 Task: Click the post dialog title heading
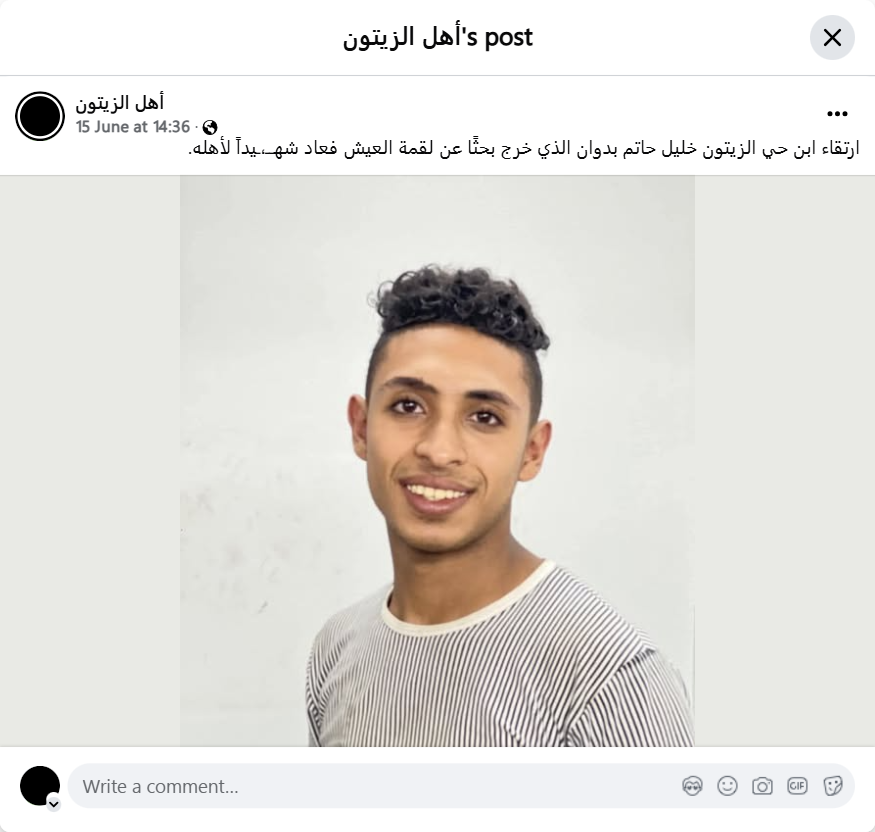pos(438,37)
